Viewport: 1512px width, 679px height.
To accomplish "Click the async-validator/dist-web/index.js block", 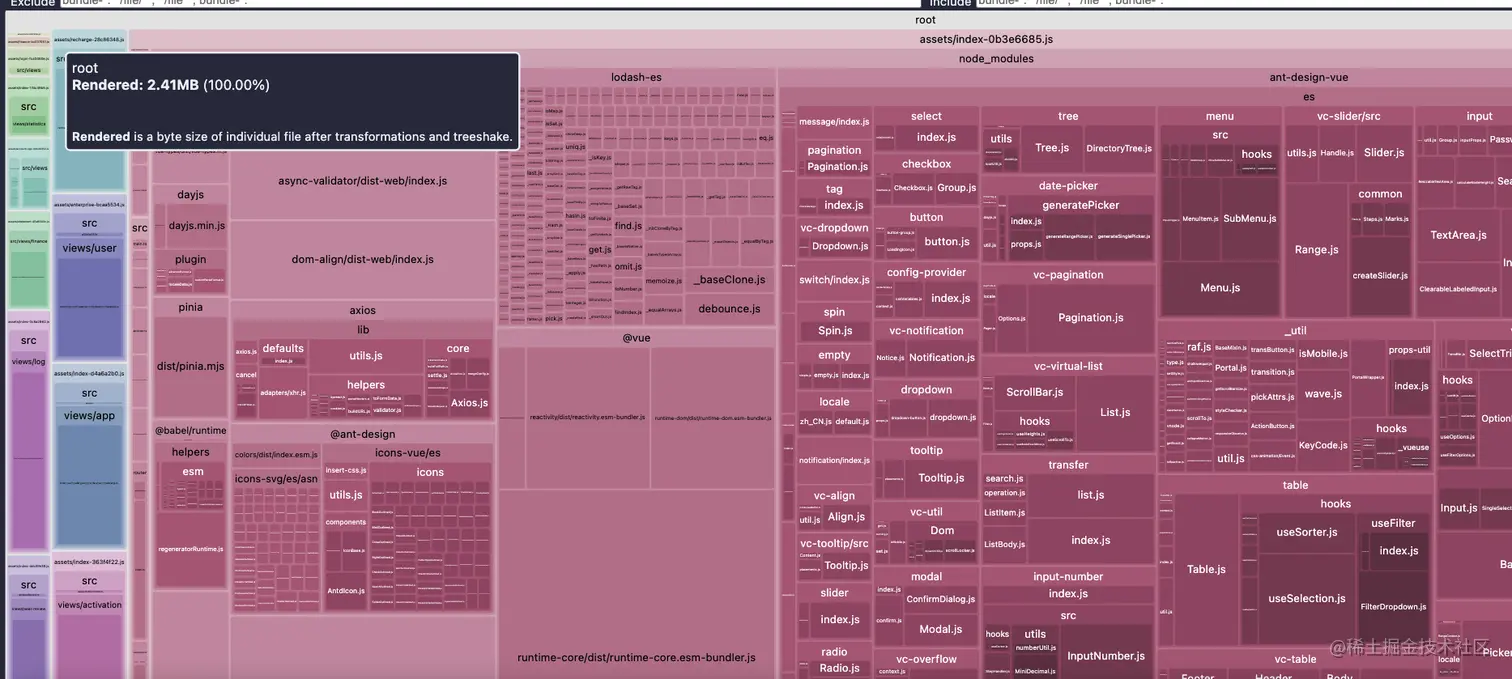I will click(x=362, y=181).
